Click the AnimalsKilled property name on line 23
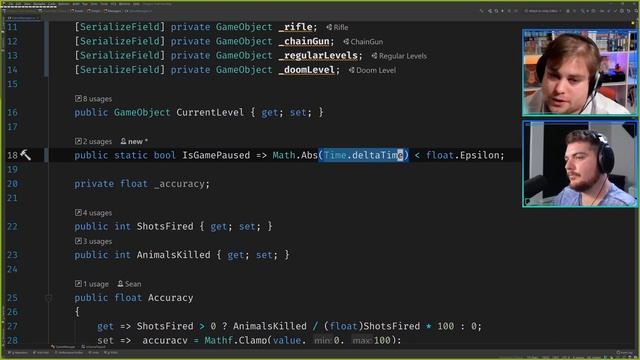This screenshot has width=640, height=360. pyautogui.click(x=174, y=255)
